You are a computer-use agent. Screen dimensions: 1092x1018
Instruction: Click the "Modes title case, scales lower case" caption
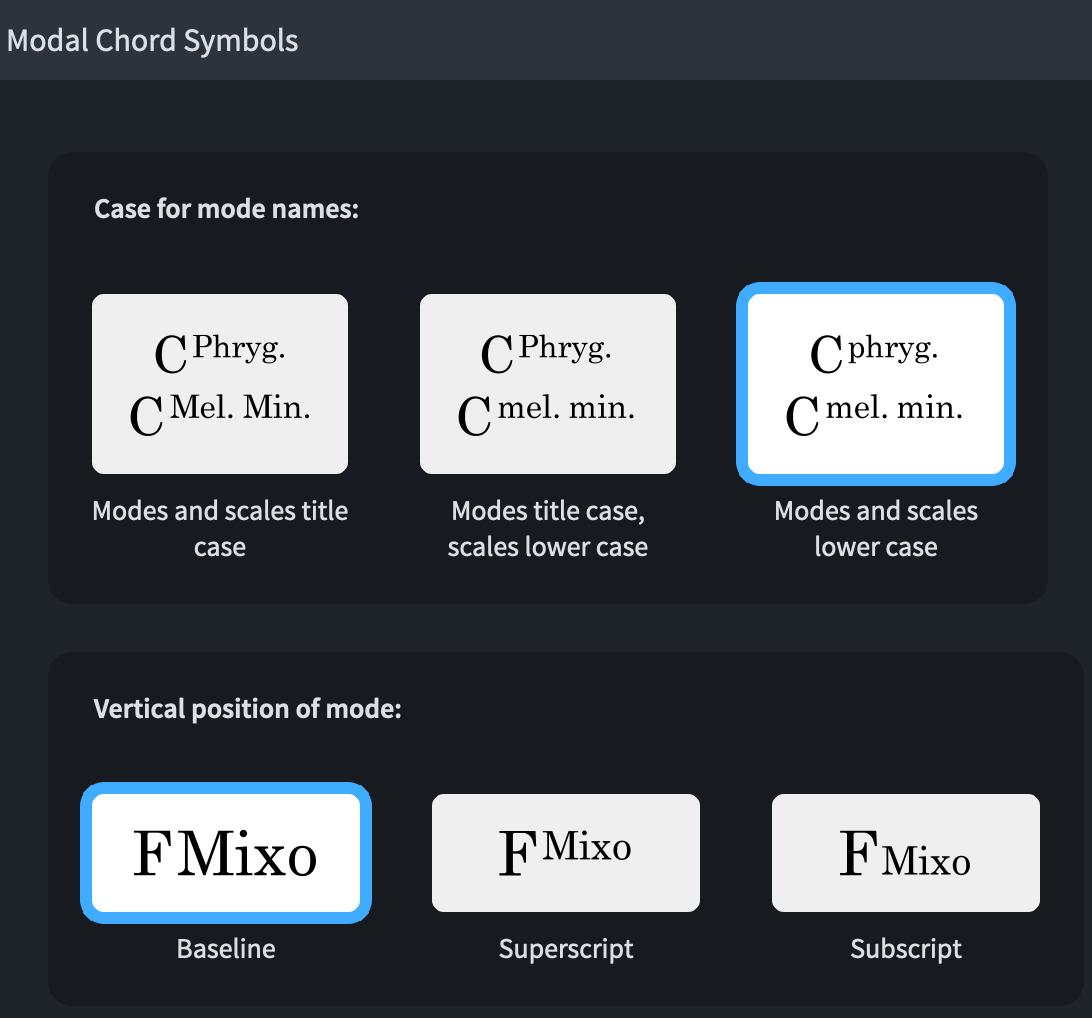click(548, 529)
